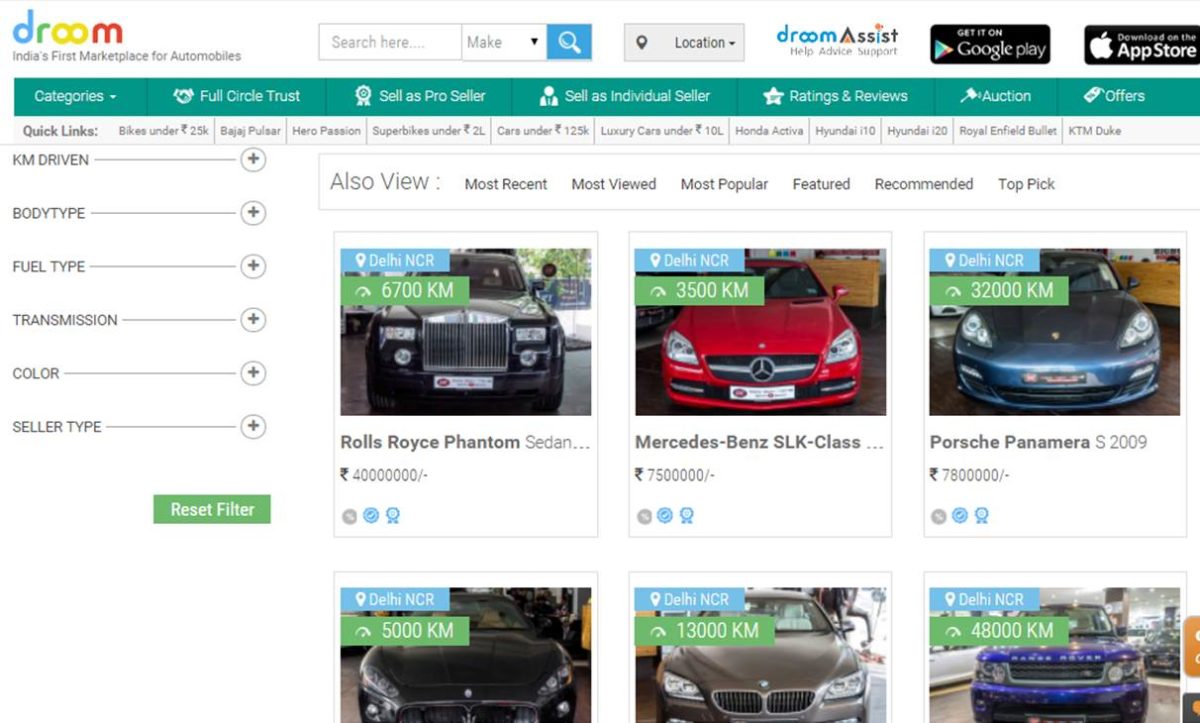The width and height of the screenshot is (1200, 723).
Task: Click the gray circle badge under Rolls Royce Phantom
Action: 349,516
